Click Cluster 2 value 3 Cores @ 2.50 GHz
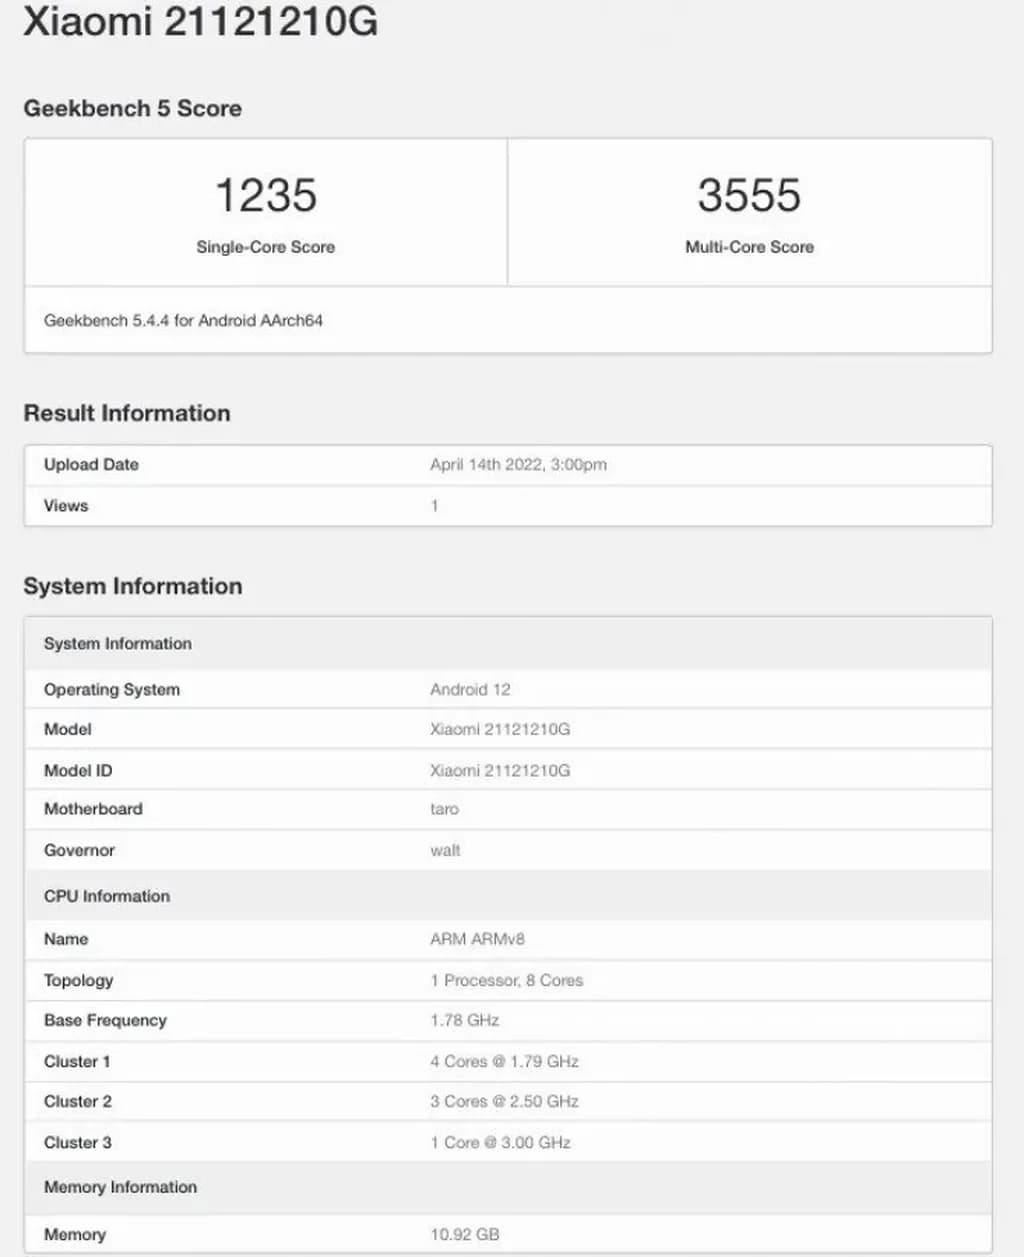This screenshot has width=1024, height=1257. [504, 1102]
